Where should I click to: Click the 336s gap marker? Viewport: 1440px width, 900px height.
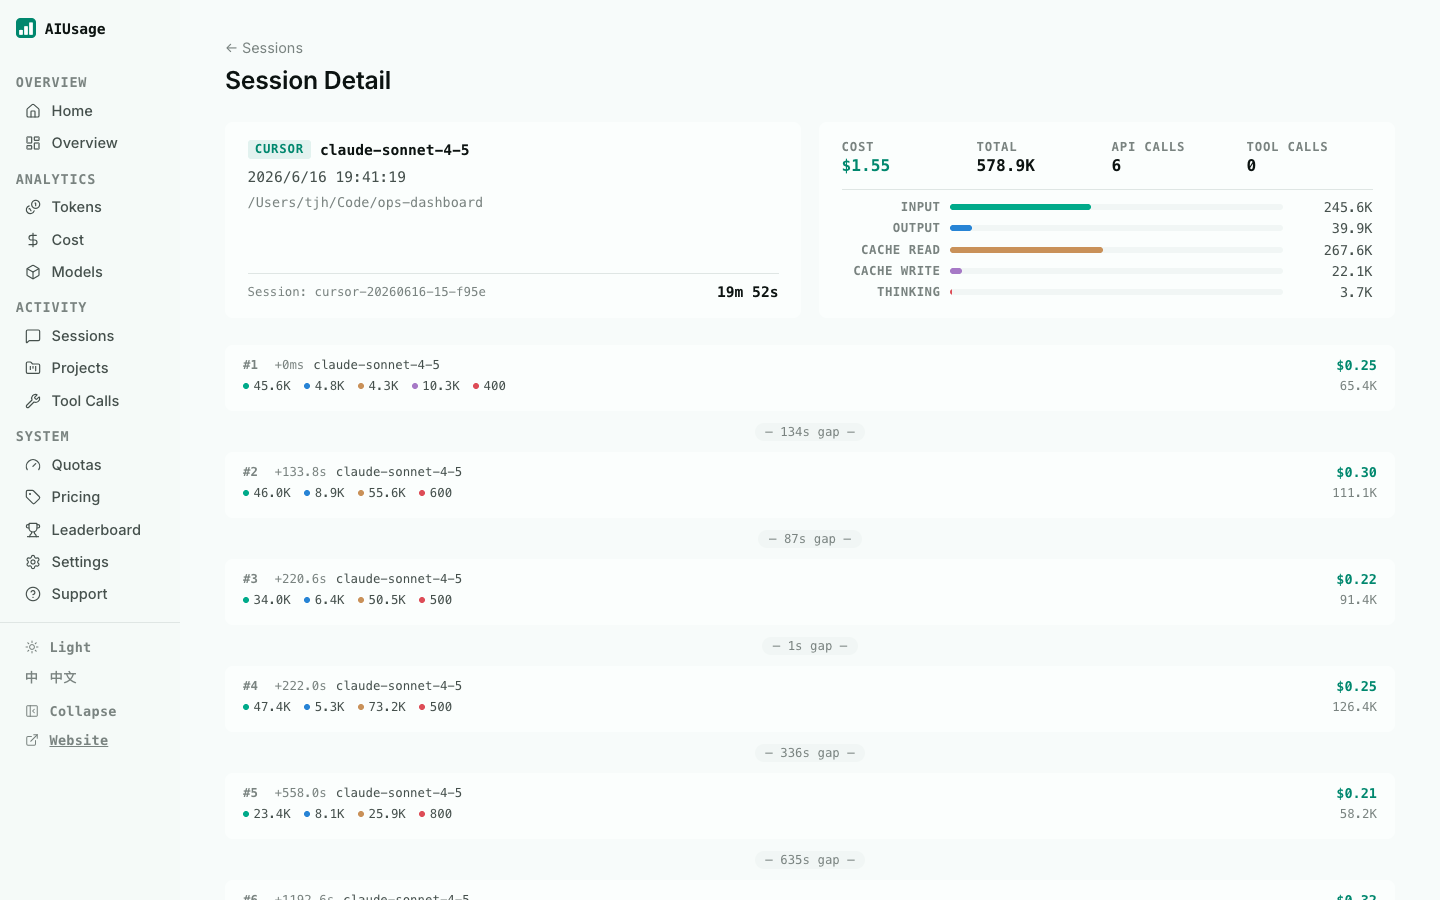(x=810, y=753)
